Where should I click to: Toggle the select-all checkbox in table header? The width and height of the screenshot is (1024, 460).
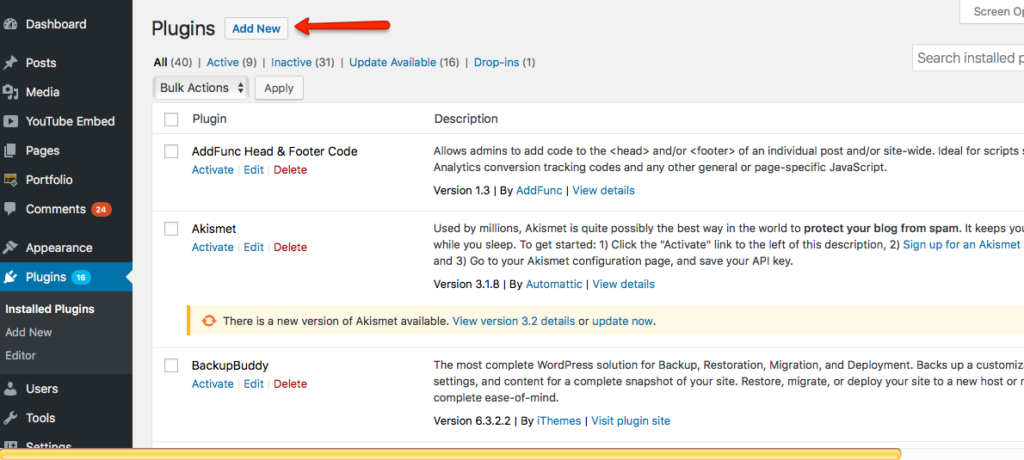[171, 119]
